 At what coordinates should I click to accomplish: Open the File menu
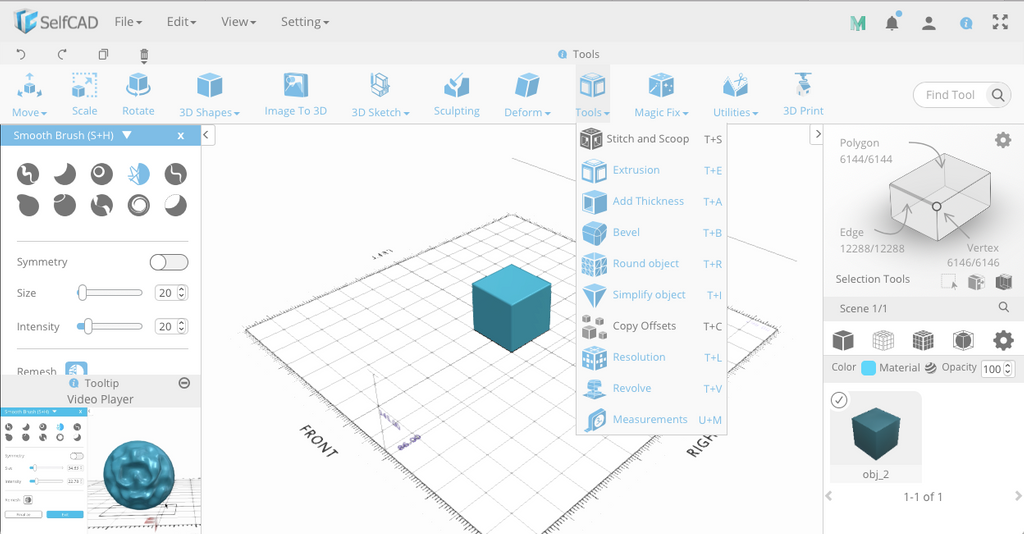[128, 22]
